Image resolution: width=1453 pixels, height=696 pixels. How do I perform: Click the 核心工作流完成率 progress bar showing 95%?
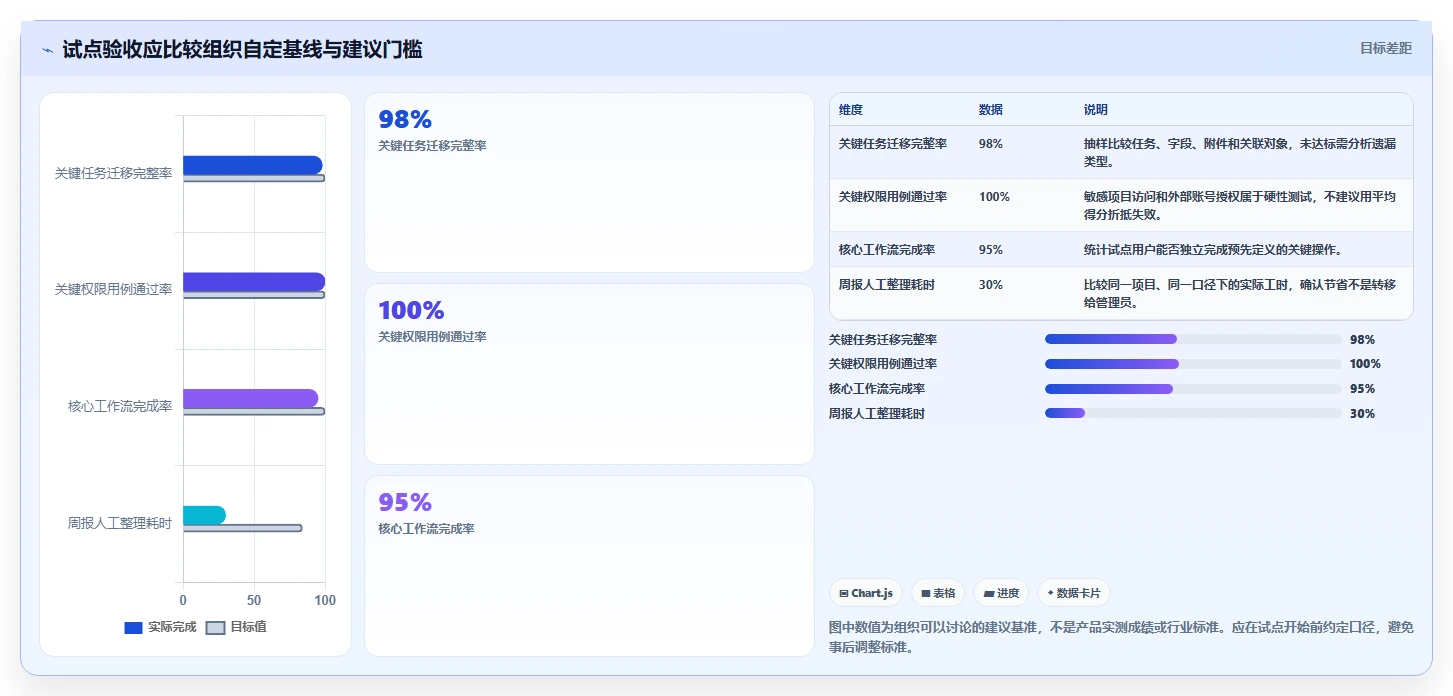click(1193, 389)
